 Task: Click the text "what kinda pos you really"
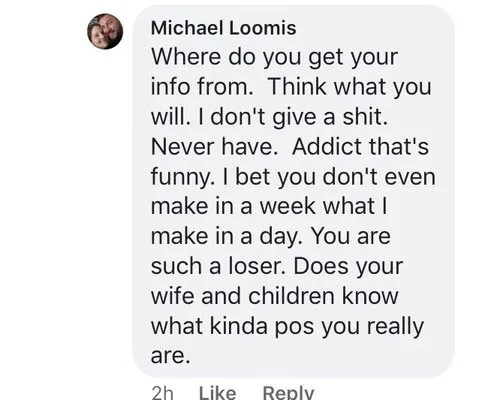pyautogui.click(x=287, y=327)
